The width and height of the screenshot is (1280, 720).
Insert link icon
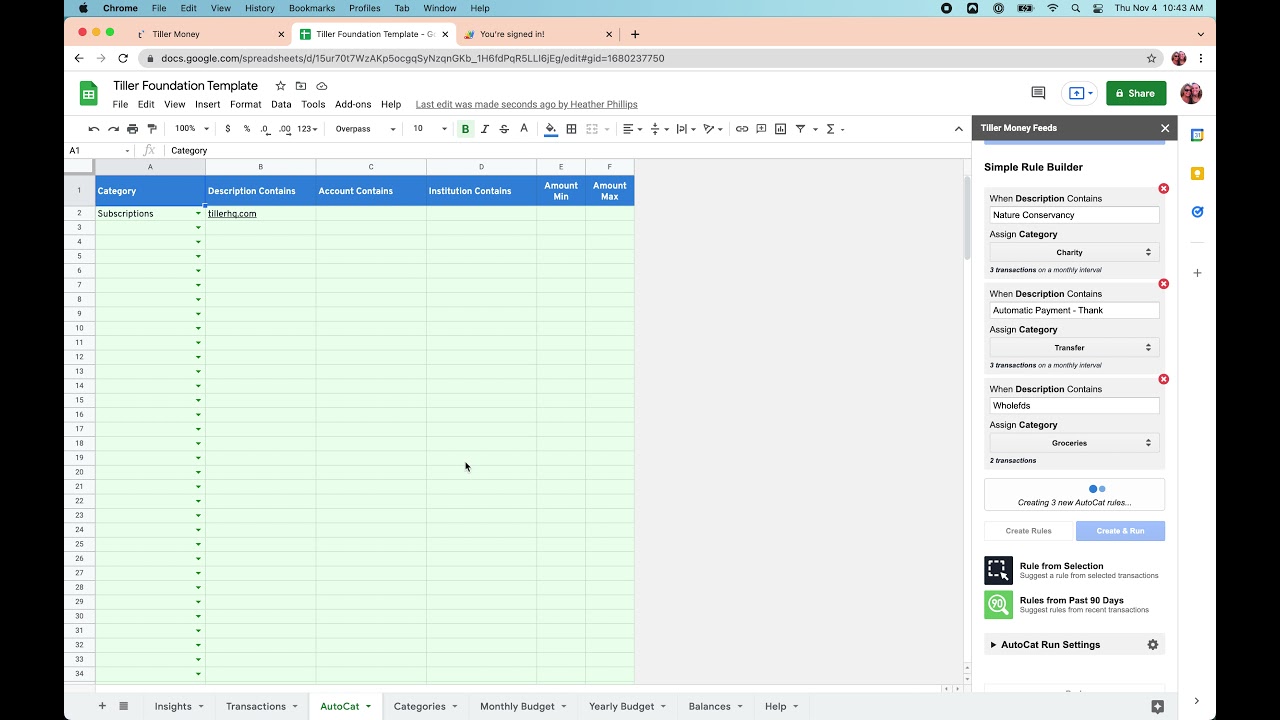coord(742,129)
